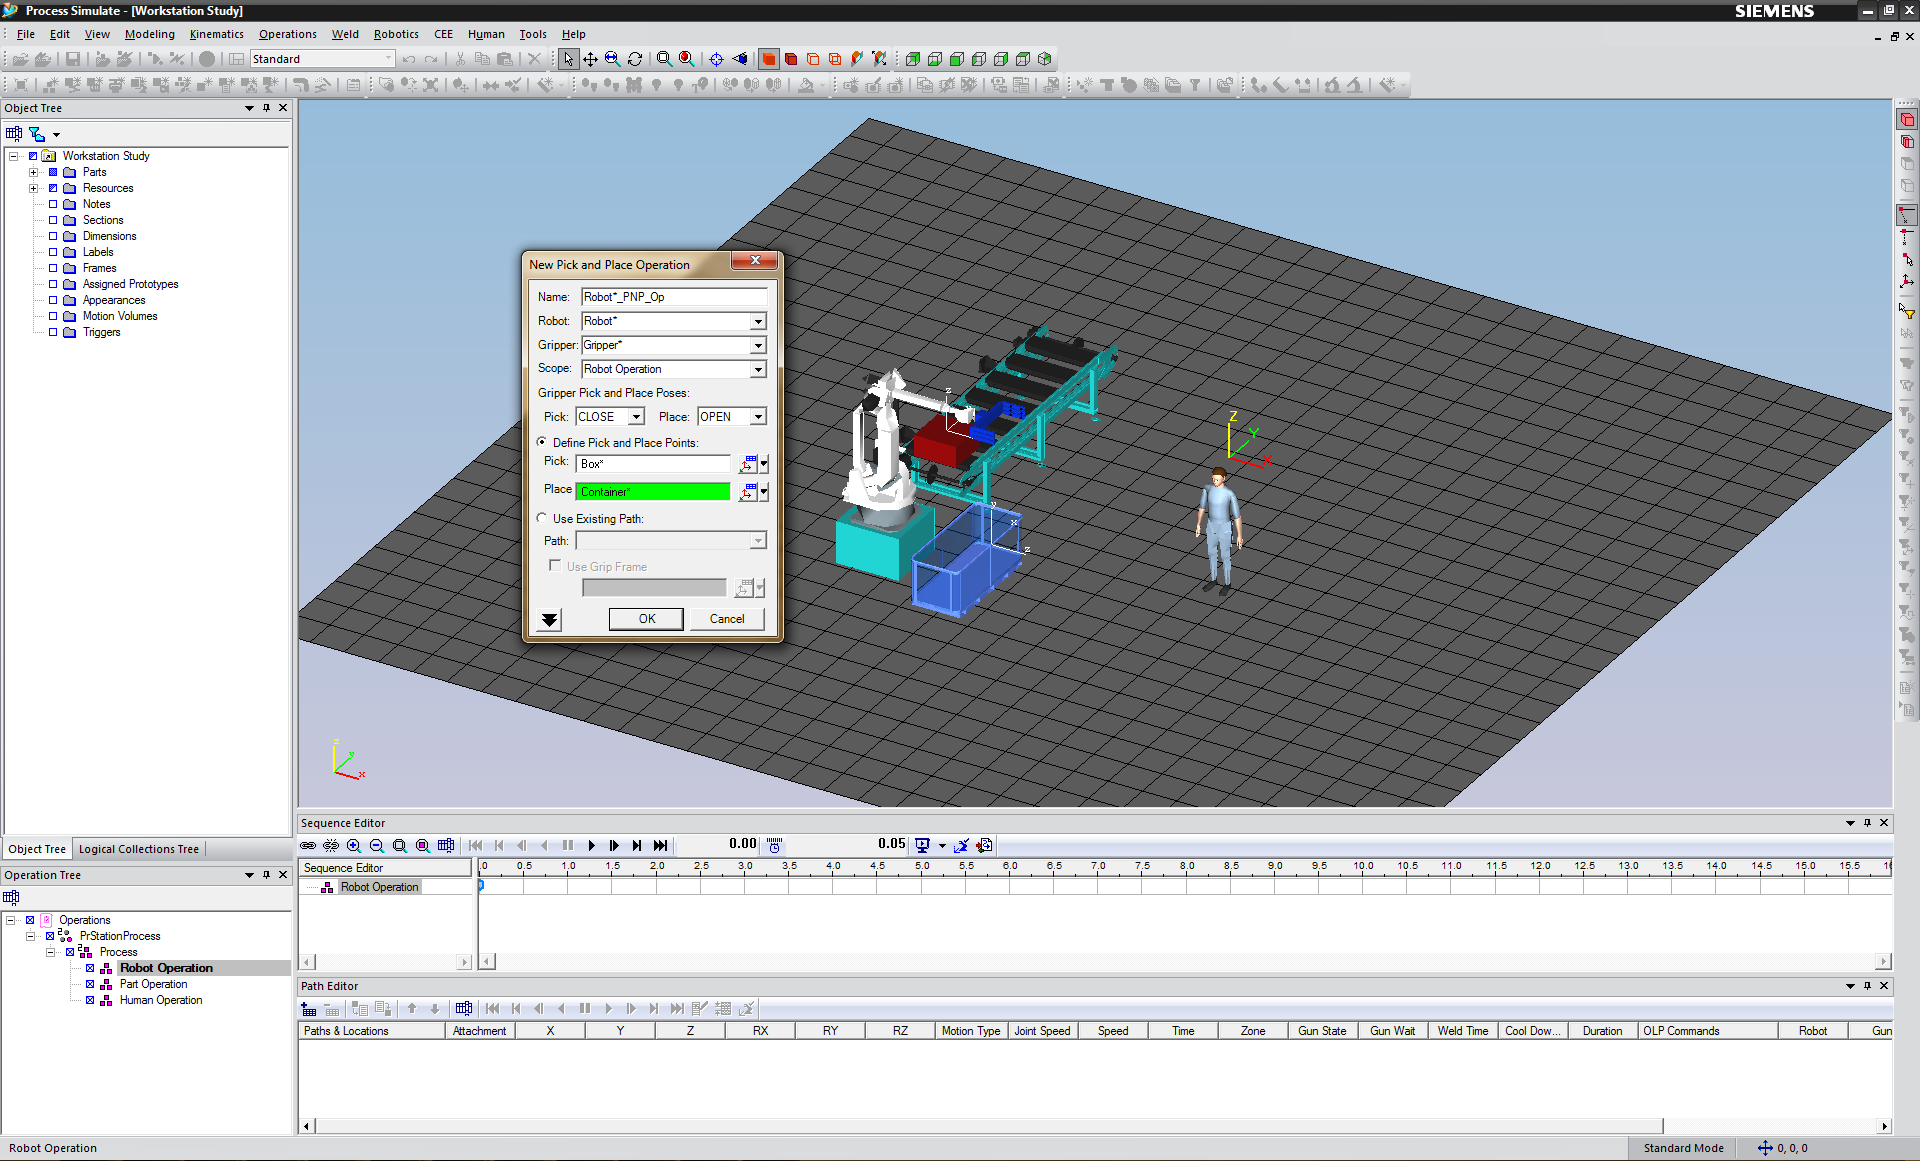Viewport: 1920px width, 1161px height.
Task: Open the Gripper dropdown list
Action: (758, 346)
